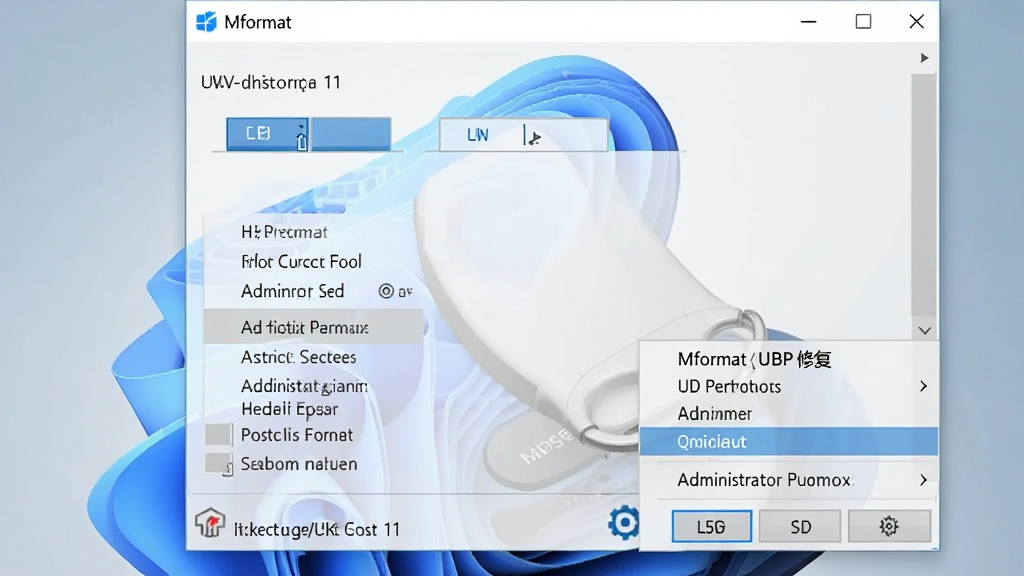Image resolution: width=1024 pixels, height=576 pixels.
Task: Click the Mformat app logo icon
Action: 206,22
